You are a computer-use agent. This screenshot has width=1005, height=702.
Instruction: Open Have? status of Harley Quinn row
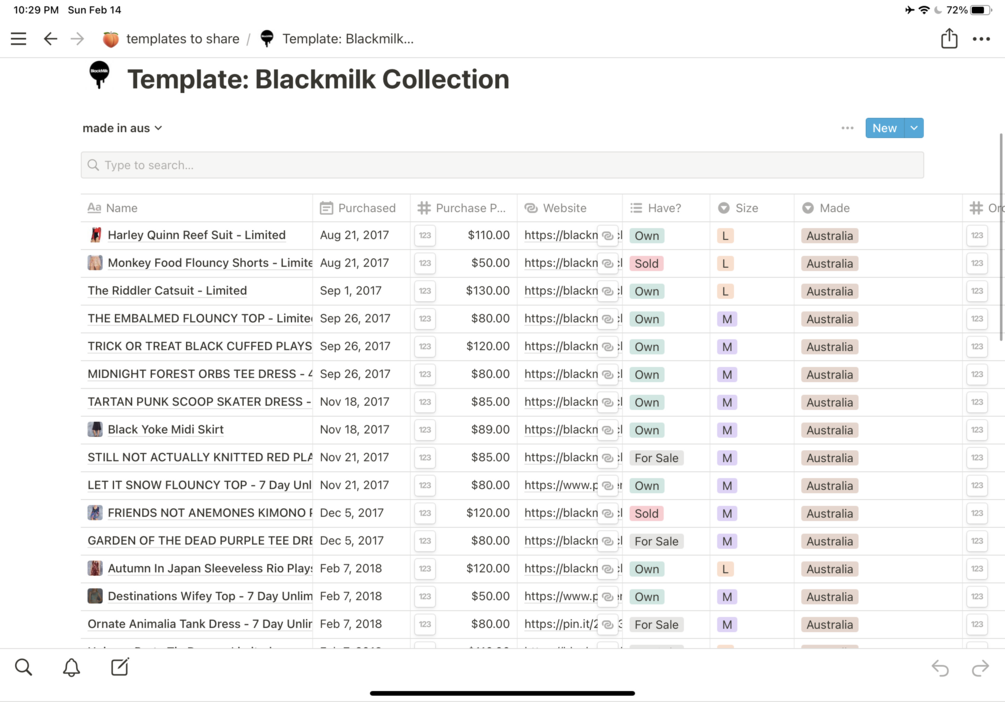[647, 236]
